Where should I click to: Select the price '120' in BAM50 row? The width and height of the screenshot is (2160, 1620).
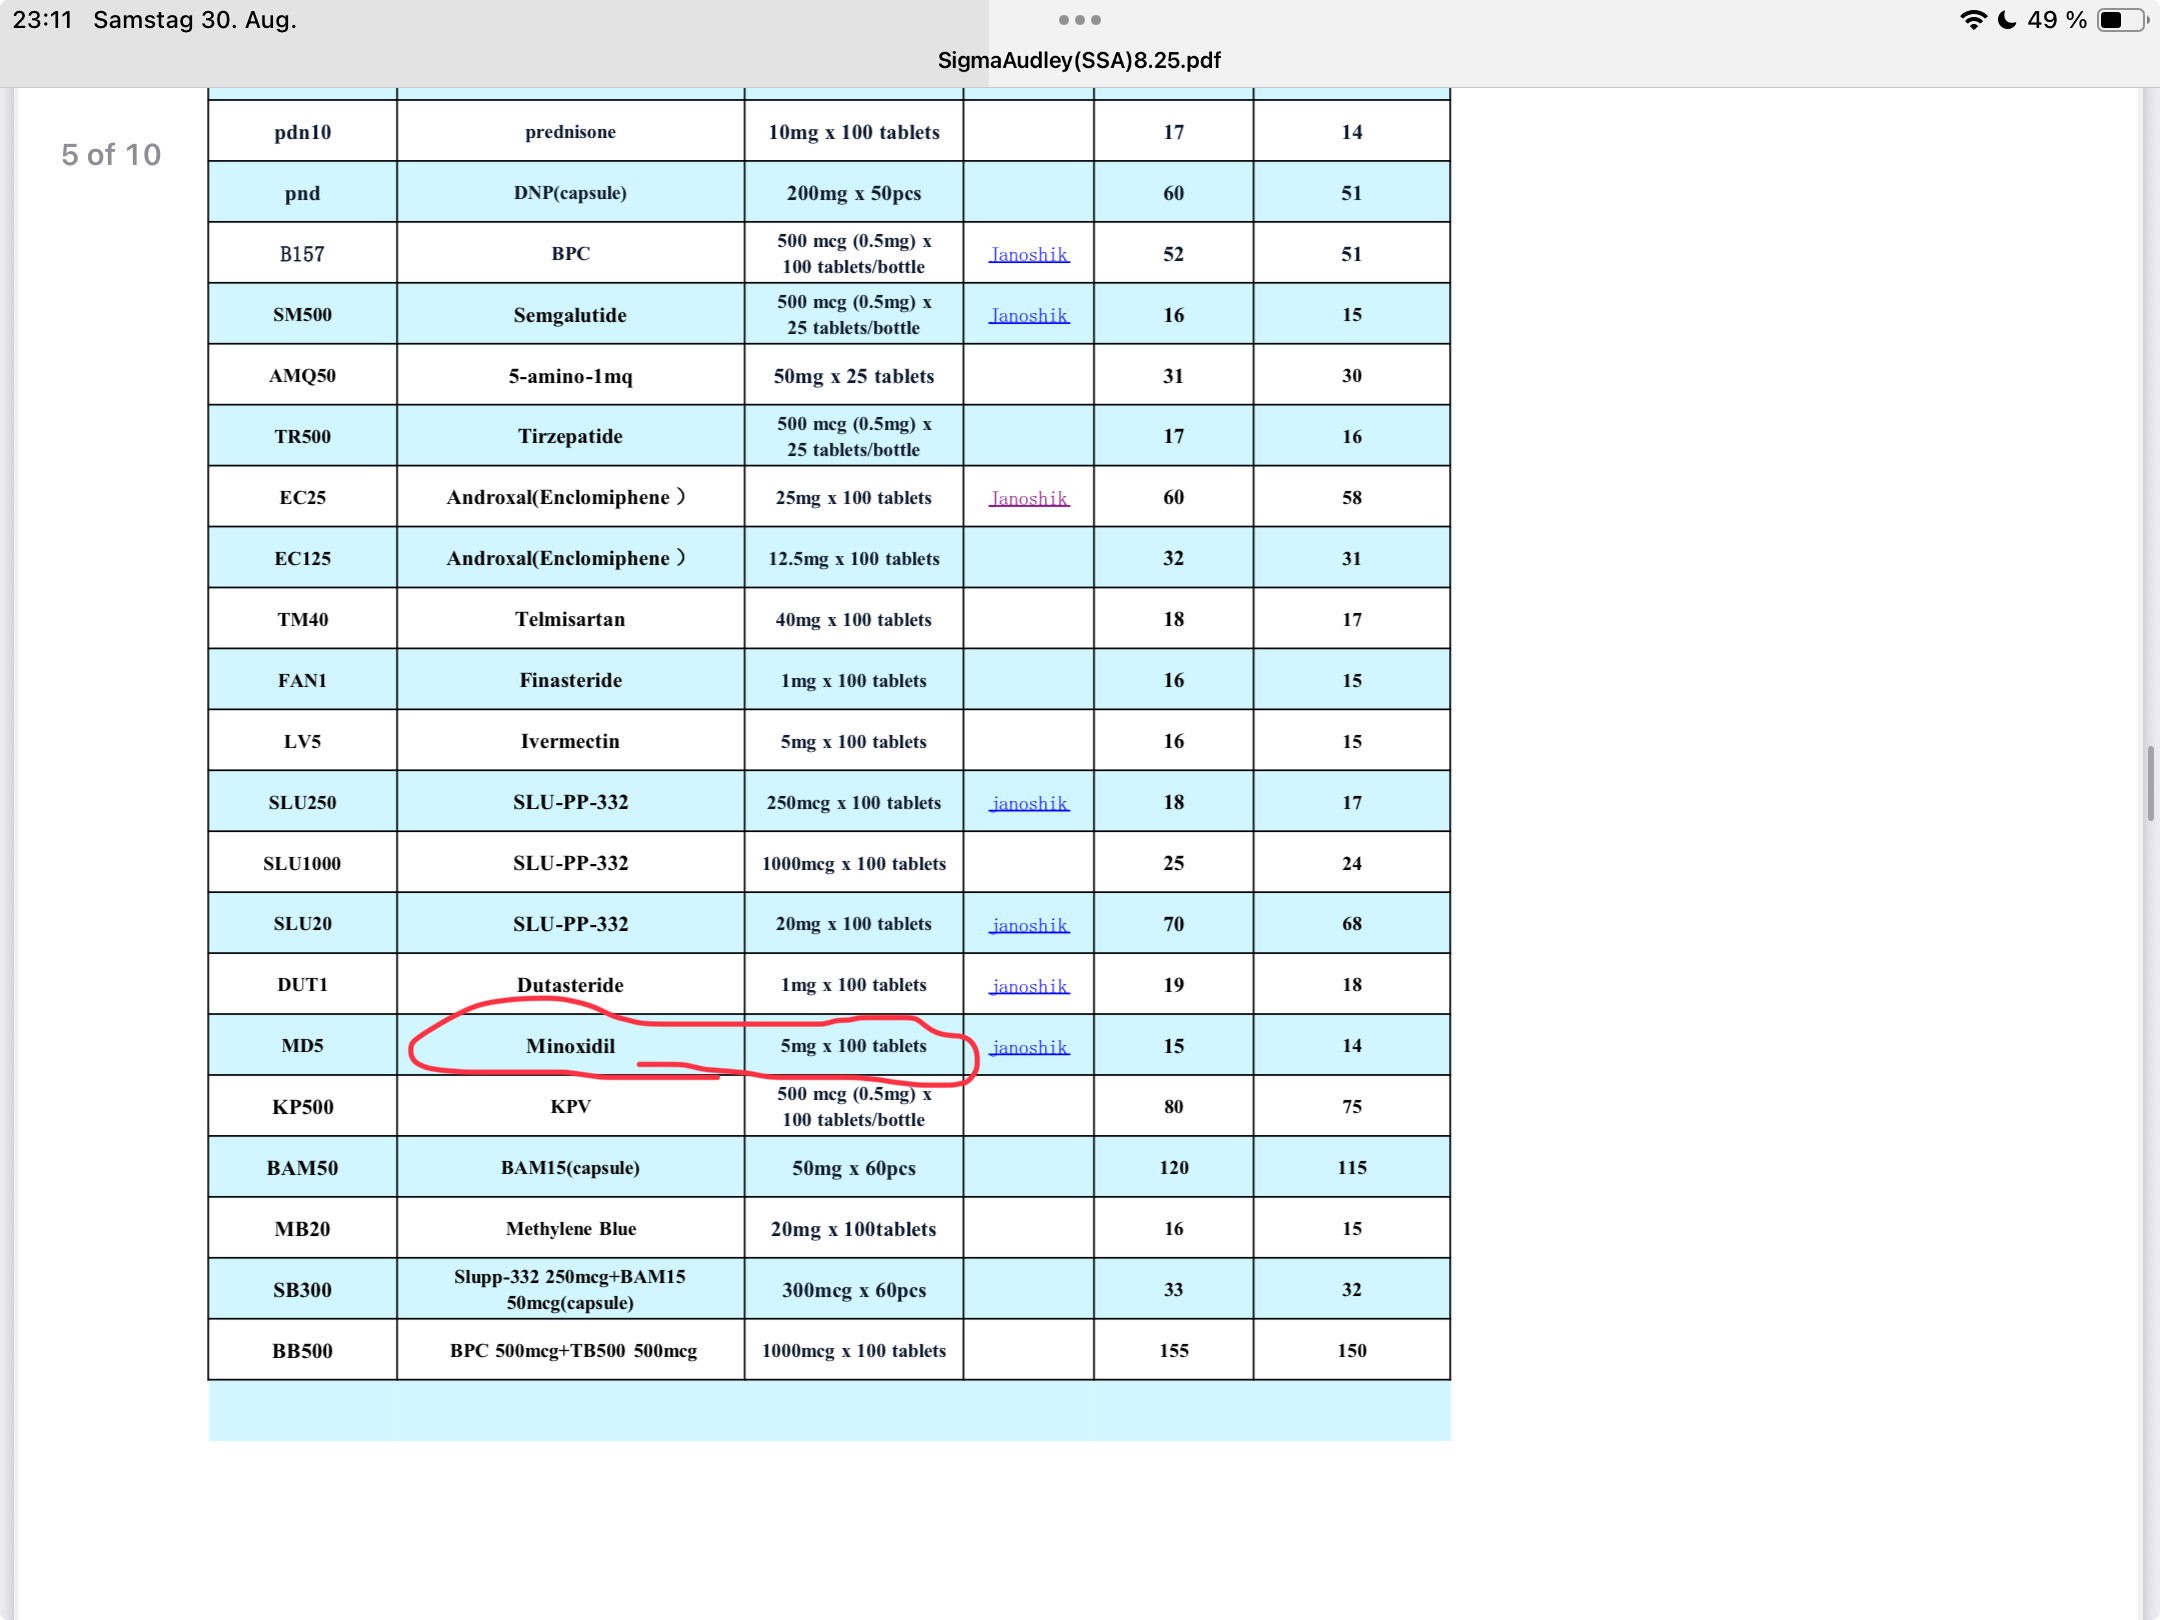tap(1173, 1168)
